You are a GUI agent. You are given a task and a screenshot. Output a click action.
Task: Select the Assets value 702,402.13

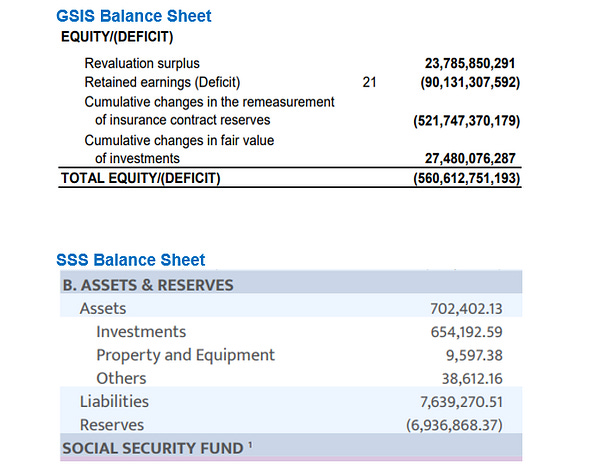(x=466, y=309)
